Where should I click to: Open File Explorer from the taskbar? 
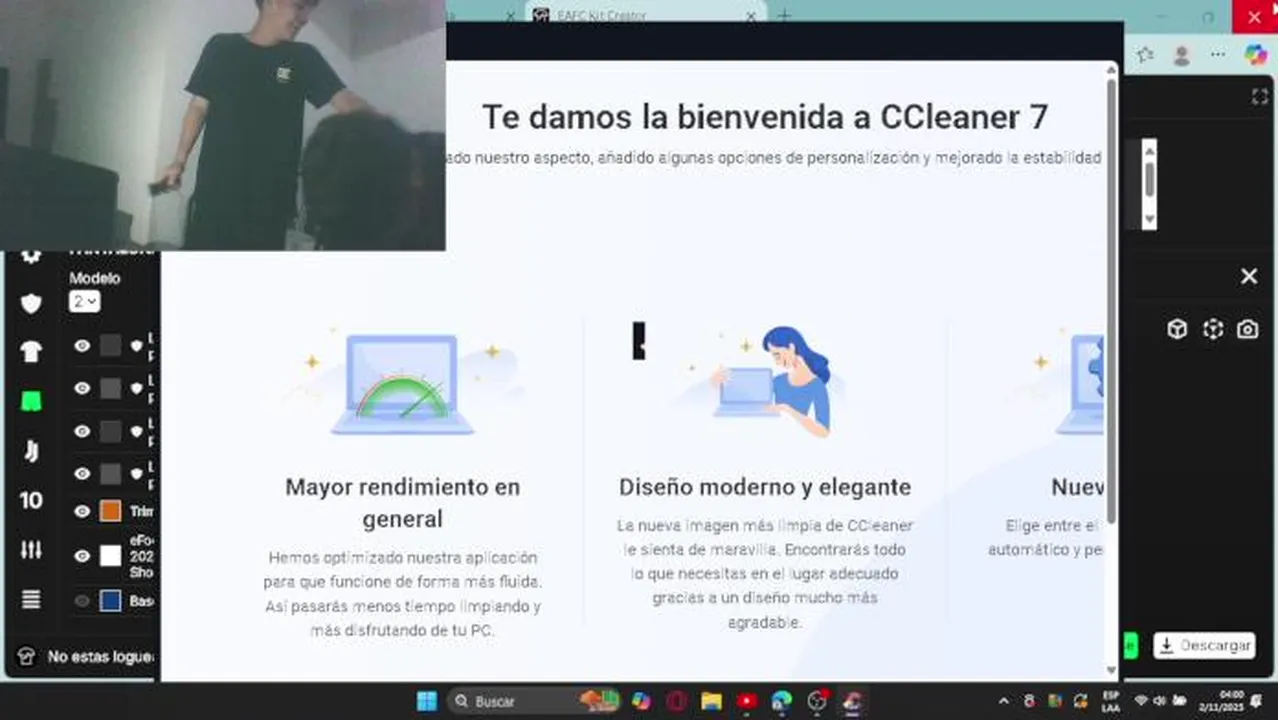(711, 701)
